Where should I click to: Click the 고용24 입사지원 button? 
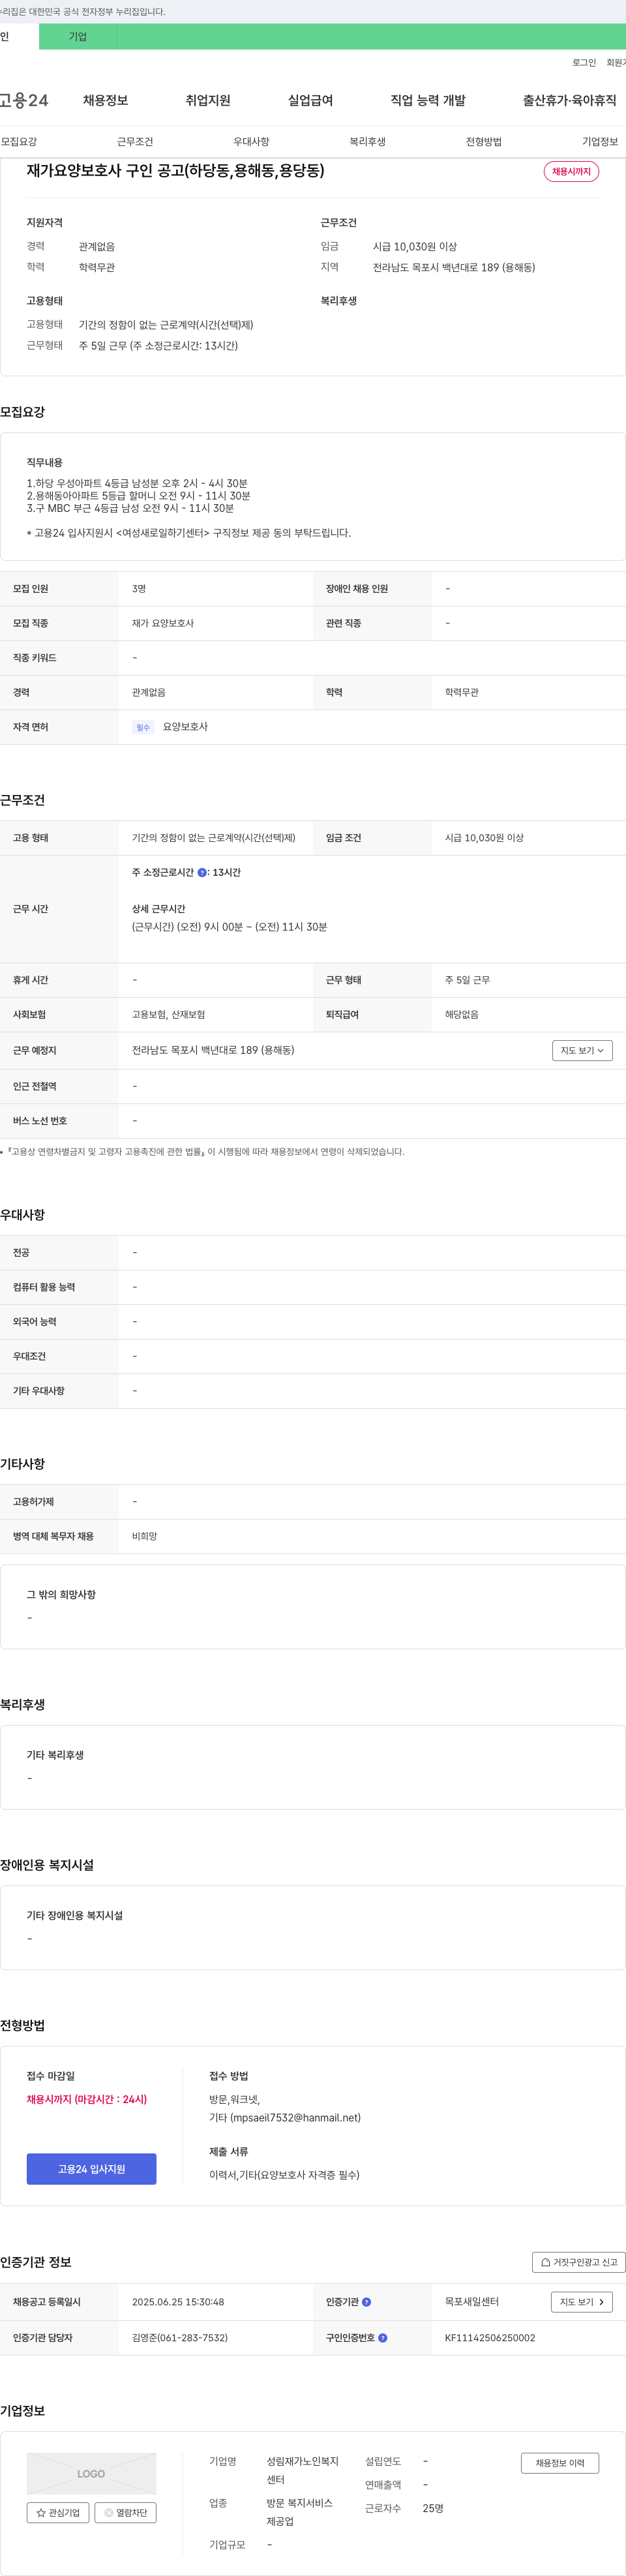pyautogui.click(x=91, y=2169)
